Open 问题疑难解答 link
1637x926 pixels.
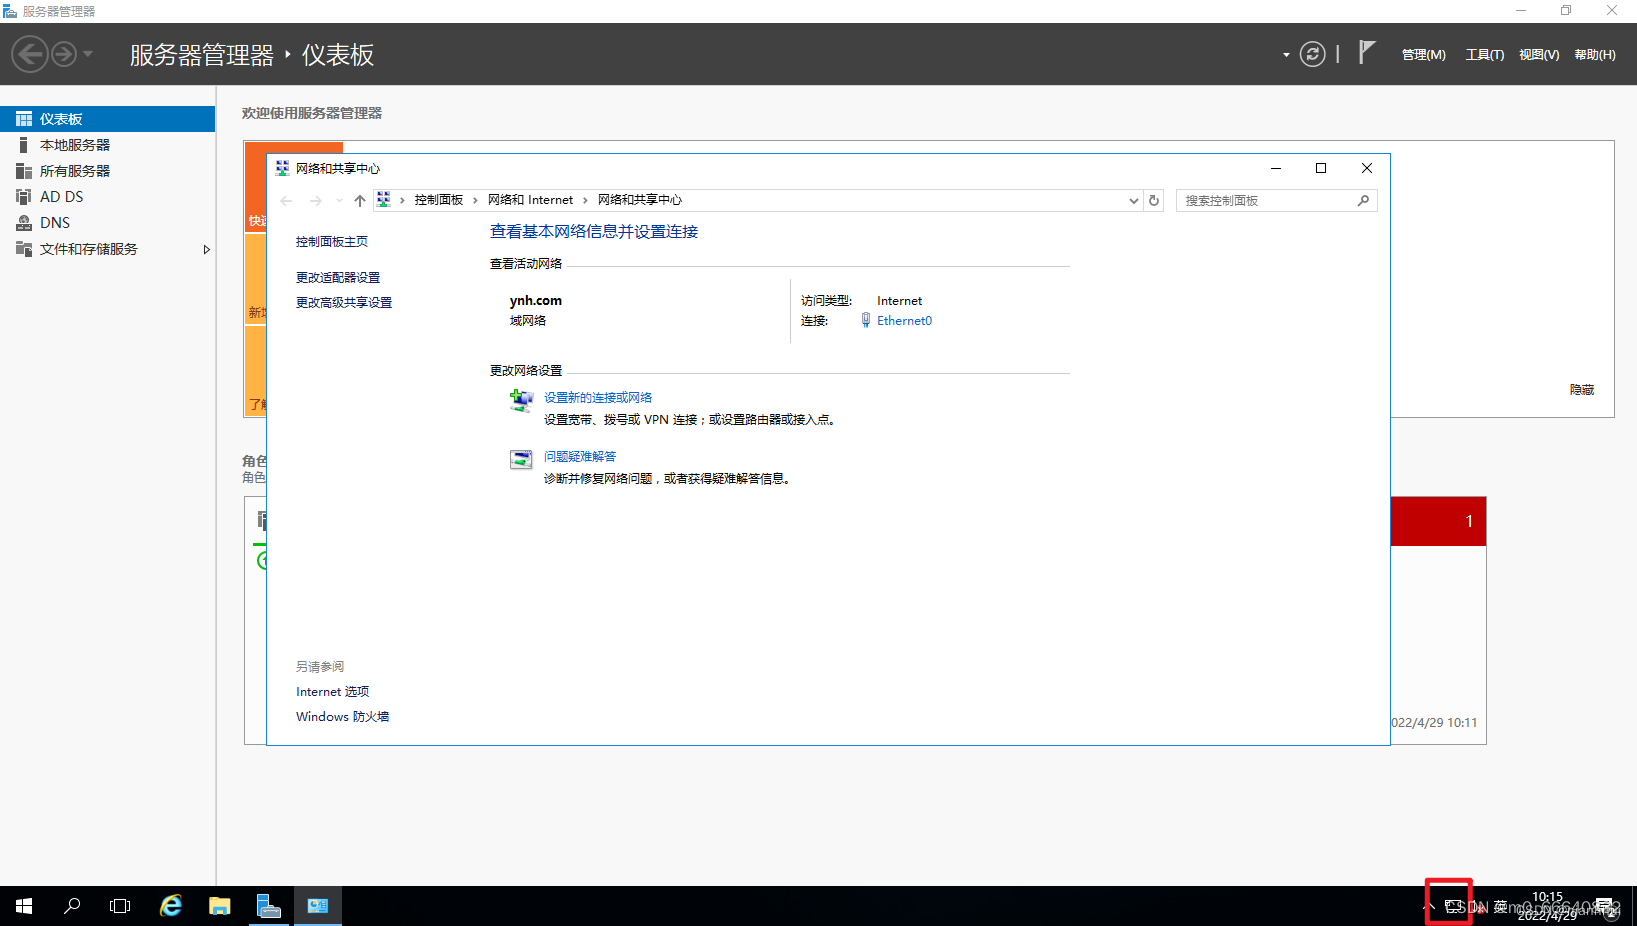(x=580, y=457)
